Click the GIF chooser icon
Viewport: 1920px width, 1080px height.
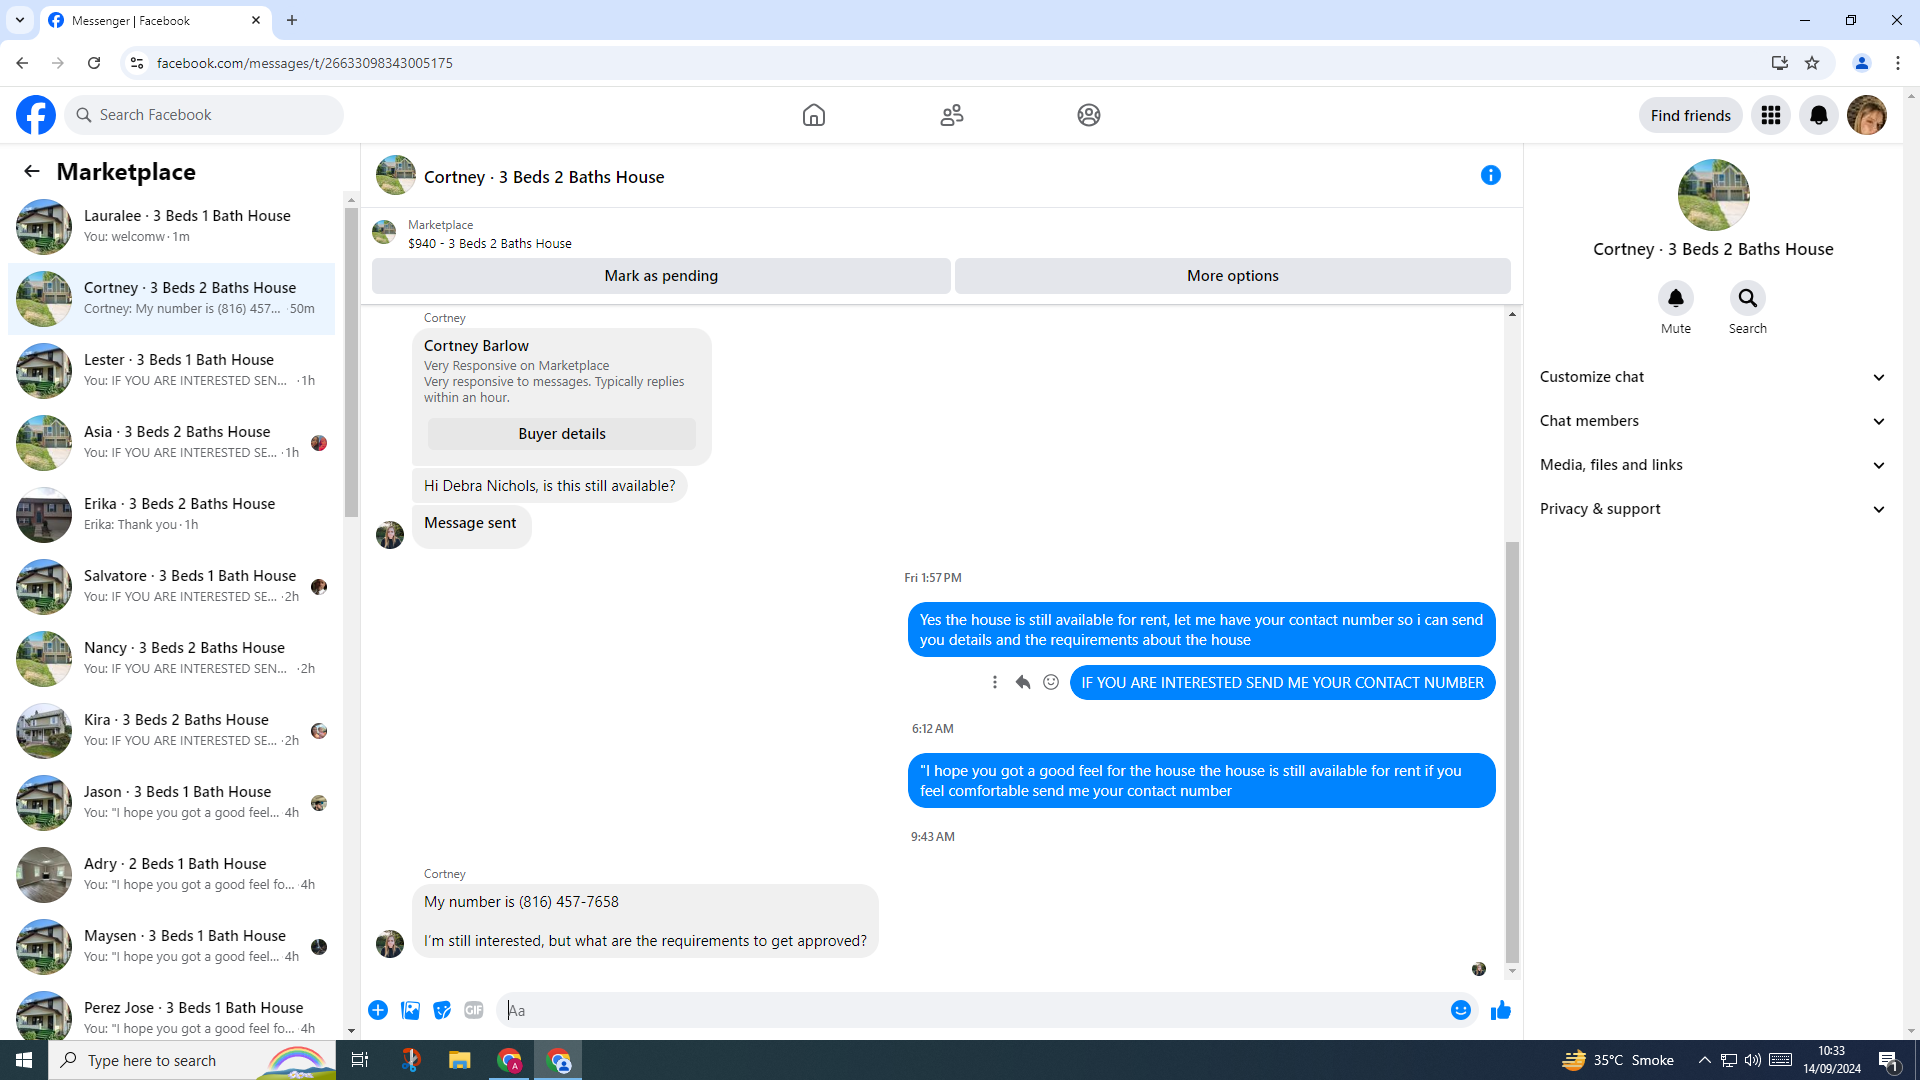pos(474,1010)
